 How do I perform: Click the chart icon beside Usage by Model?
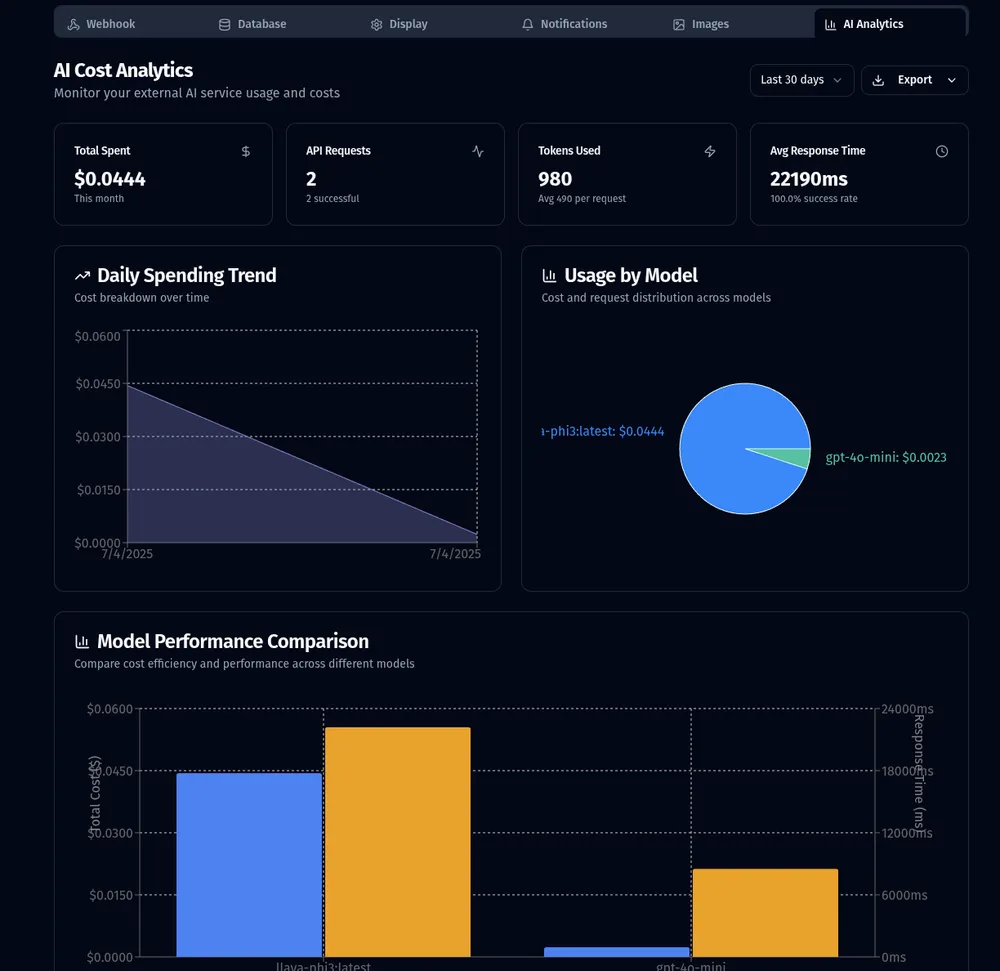click(549, 275)
